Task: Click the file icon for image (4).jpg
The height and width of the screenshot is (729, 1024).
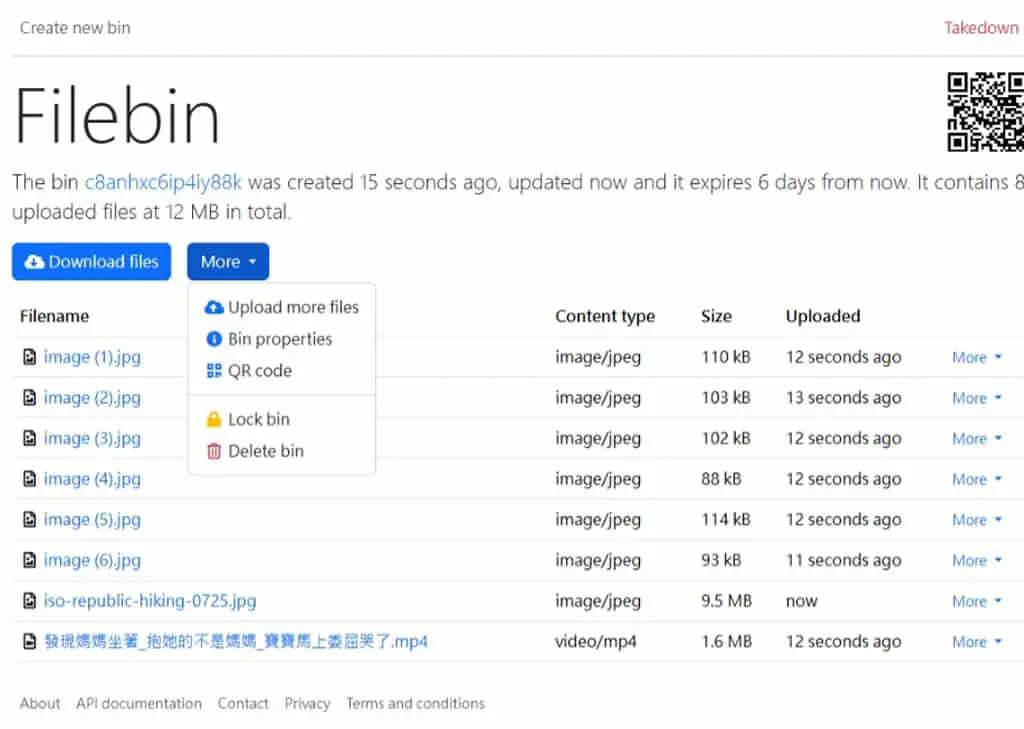Action: tap(29, 479)
